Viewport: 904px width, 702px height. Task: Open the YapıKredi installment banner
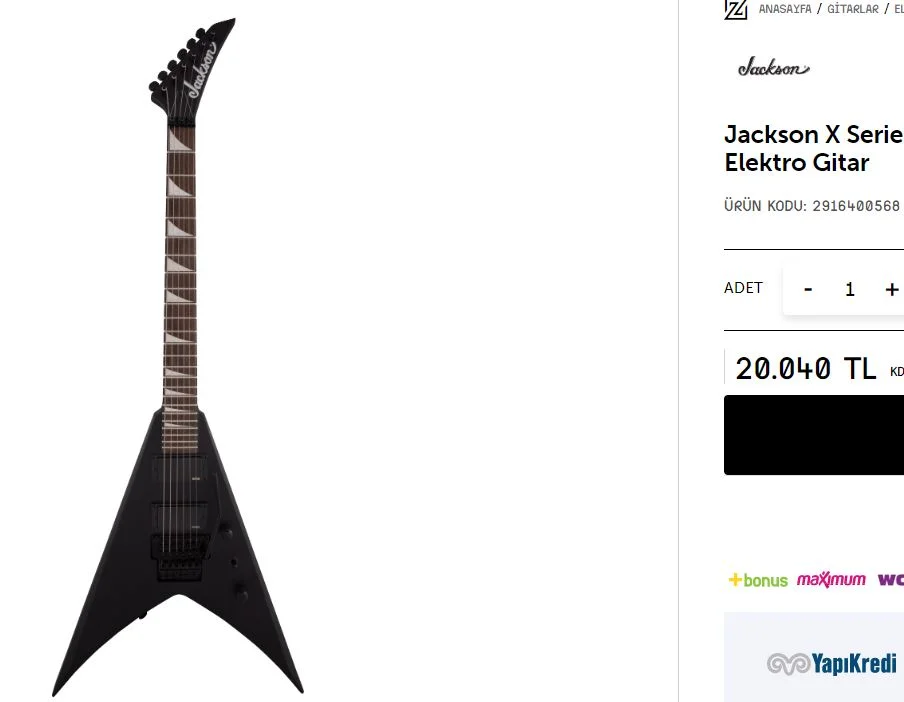[813, 657]
